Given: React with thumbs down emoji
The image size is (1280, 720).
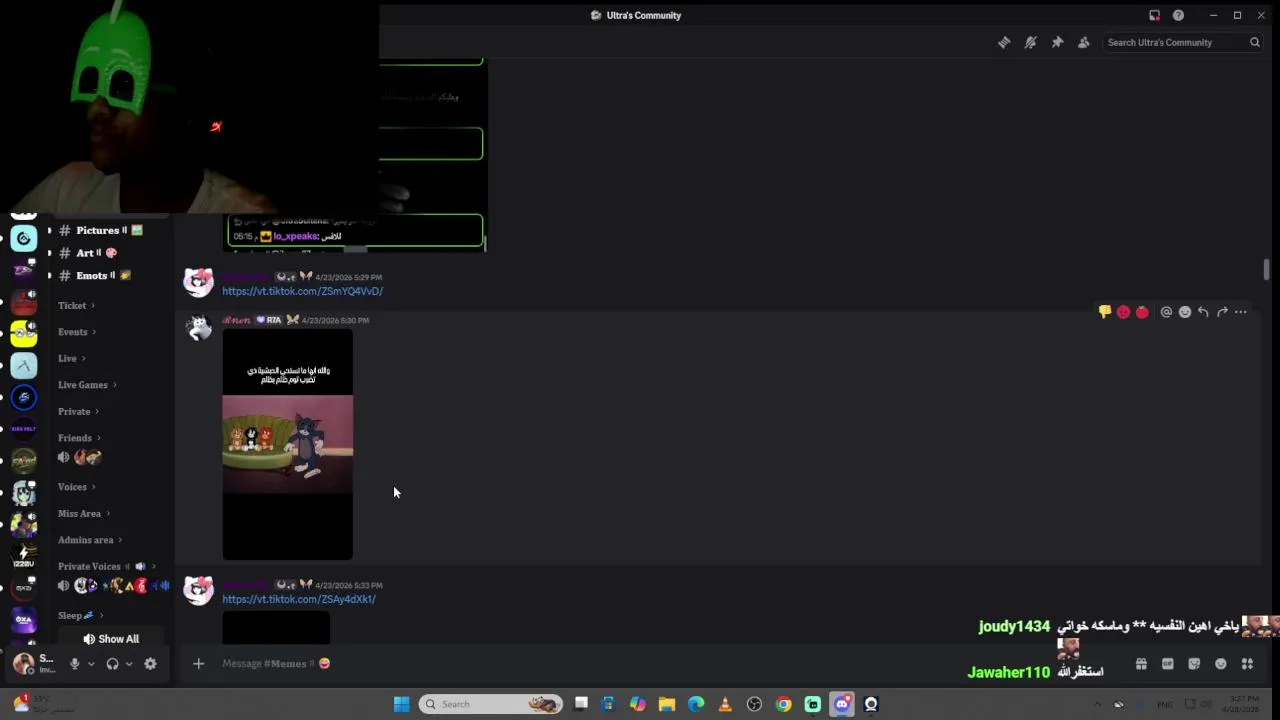Looking at the screenshot, I should 1105,312.
